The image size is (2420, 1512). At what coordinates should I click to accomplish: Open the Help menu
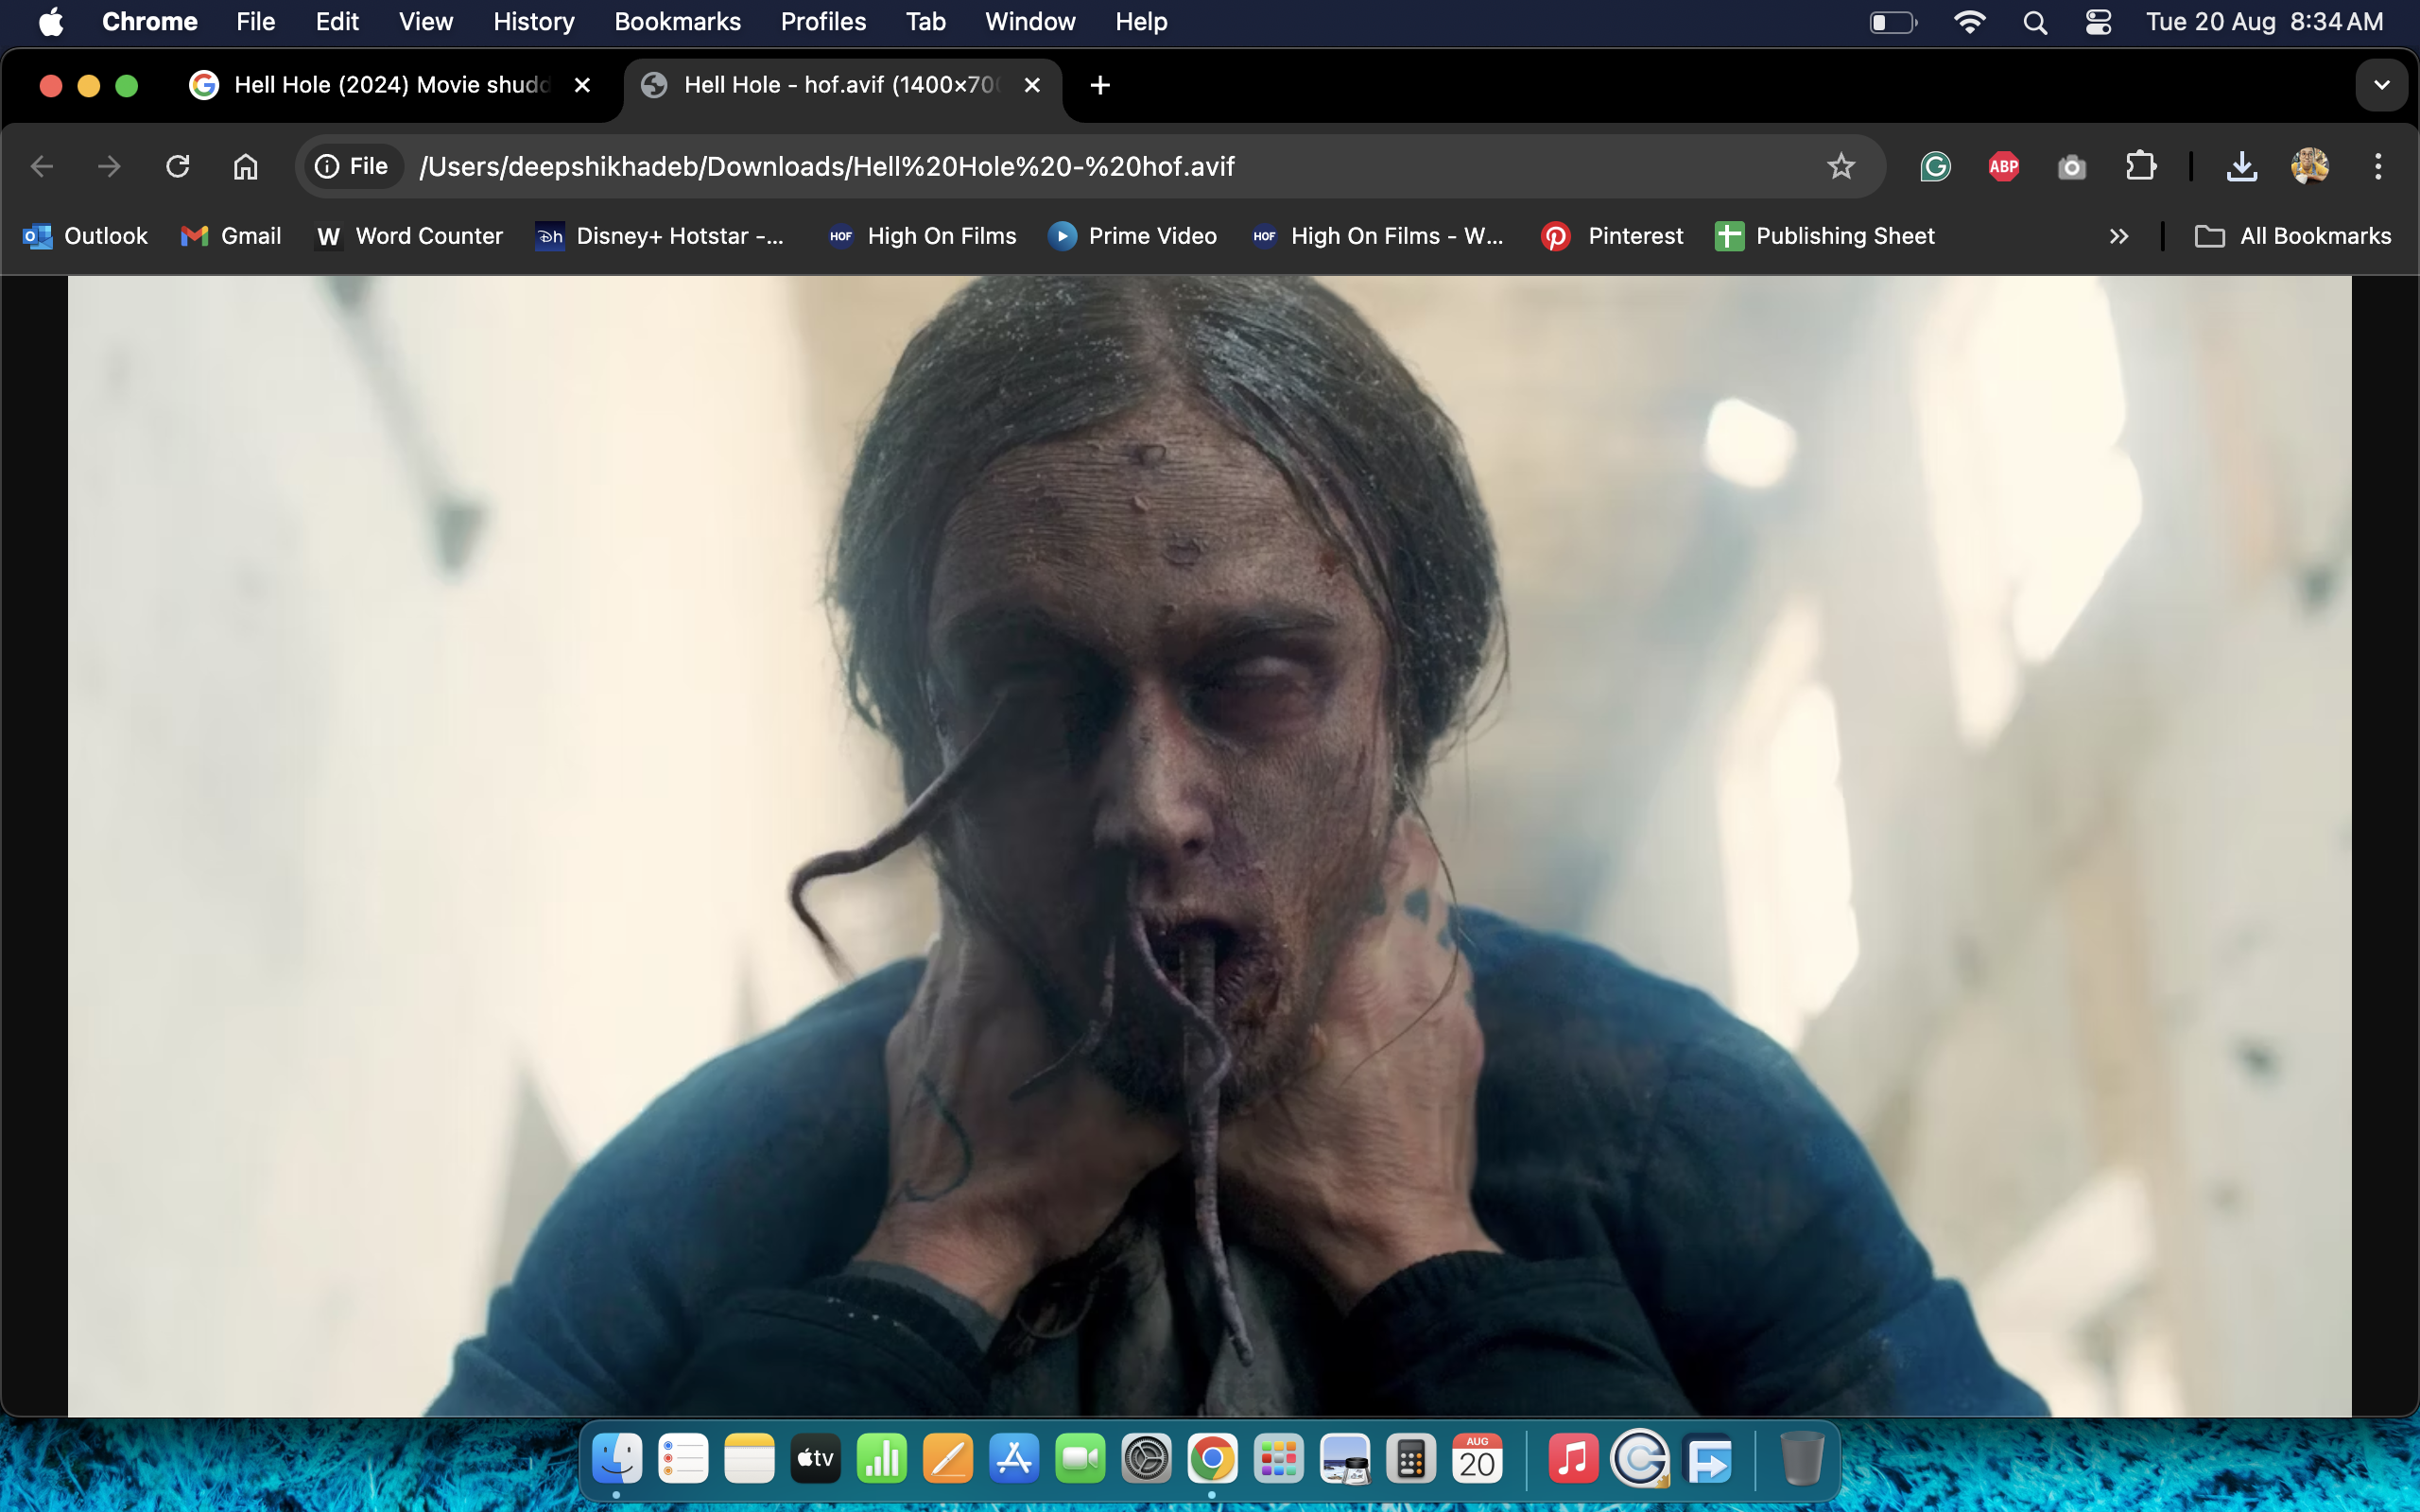1141,22
